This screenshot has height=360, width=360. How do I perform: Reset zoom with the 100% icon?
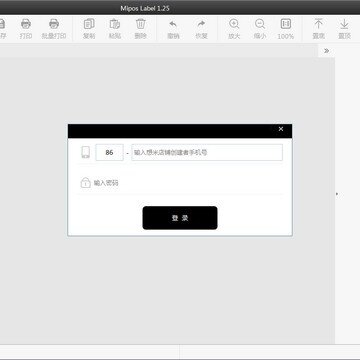click(286, 24)
